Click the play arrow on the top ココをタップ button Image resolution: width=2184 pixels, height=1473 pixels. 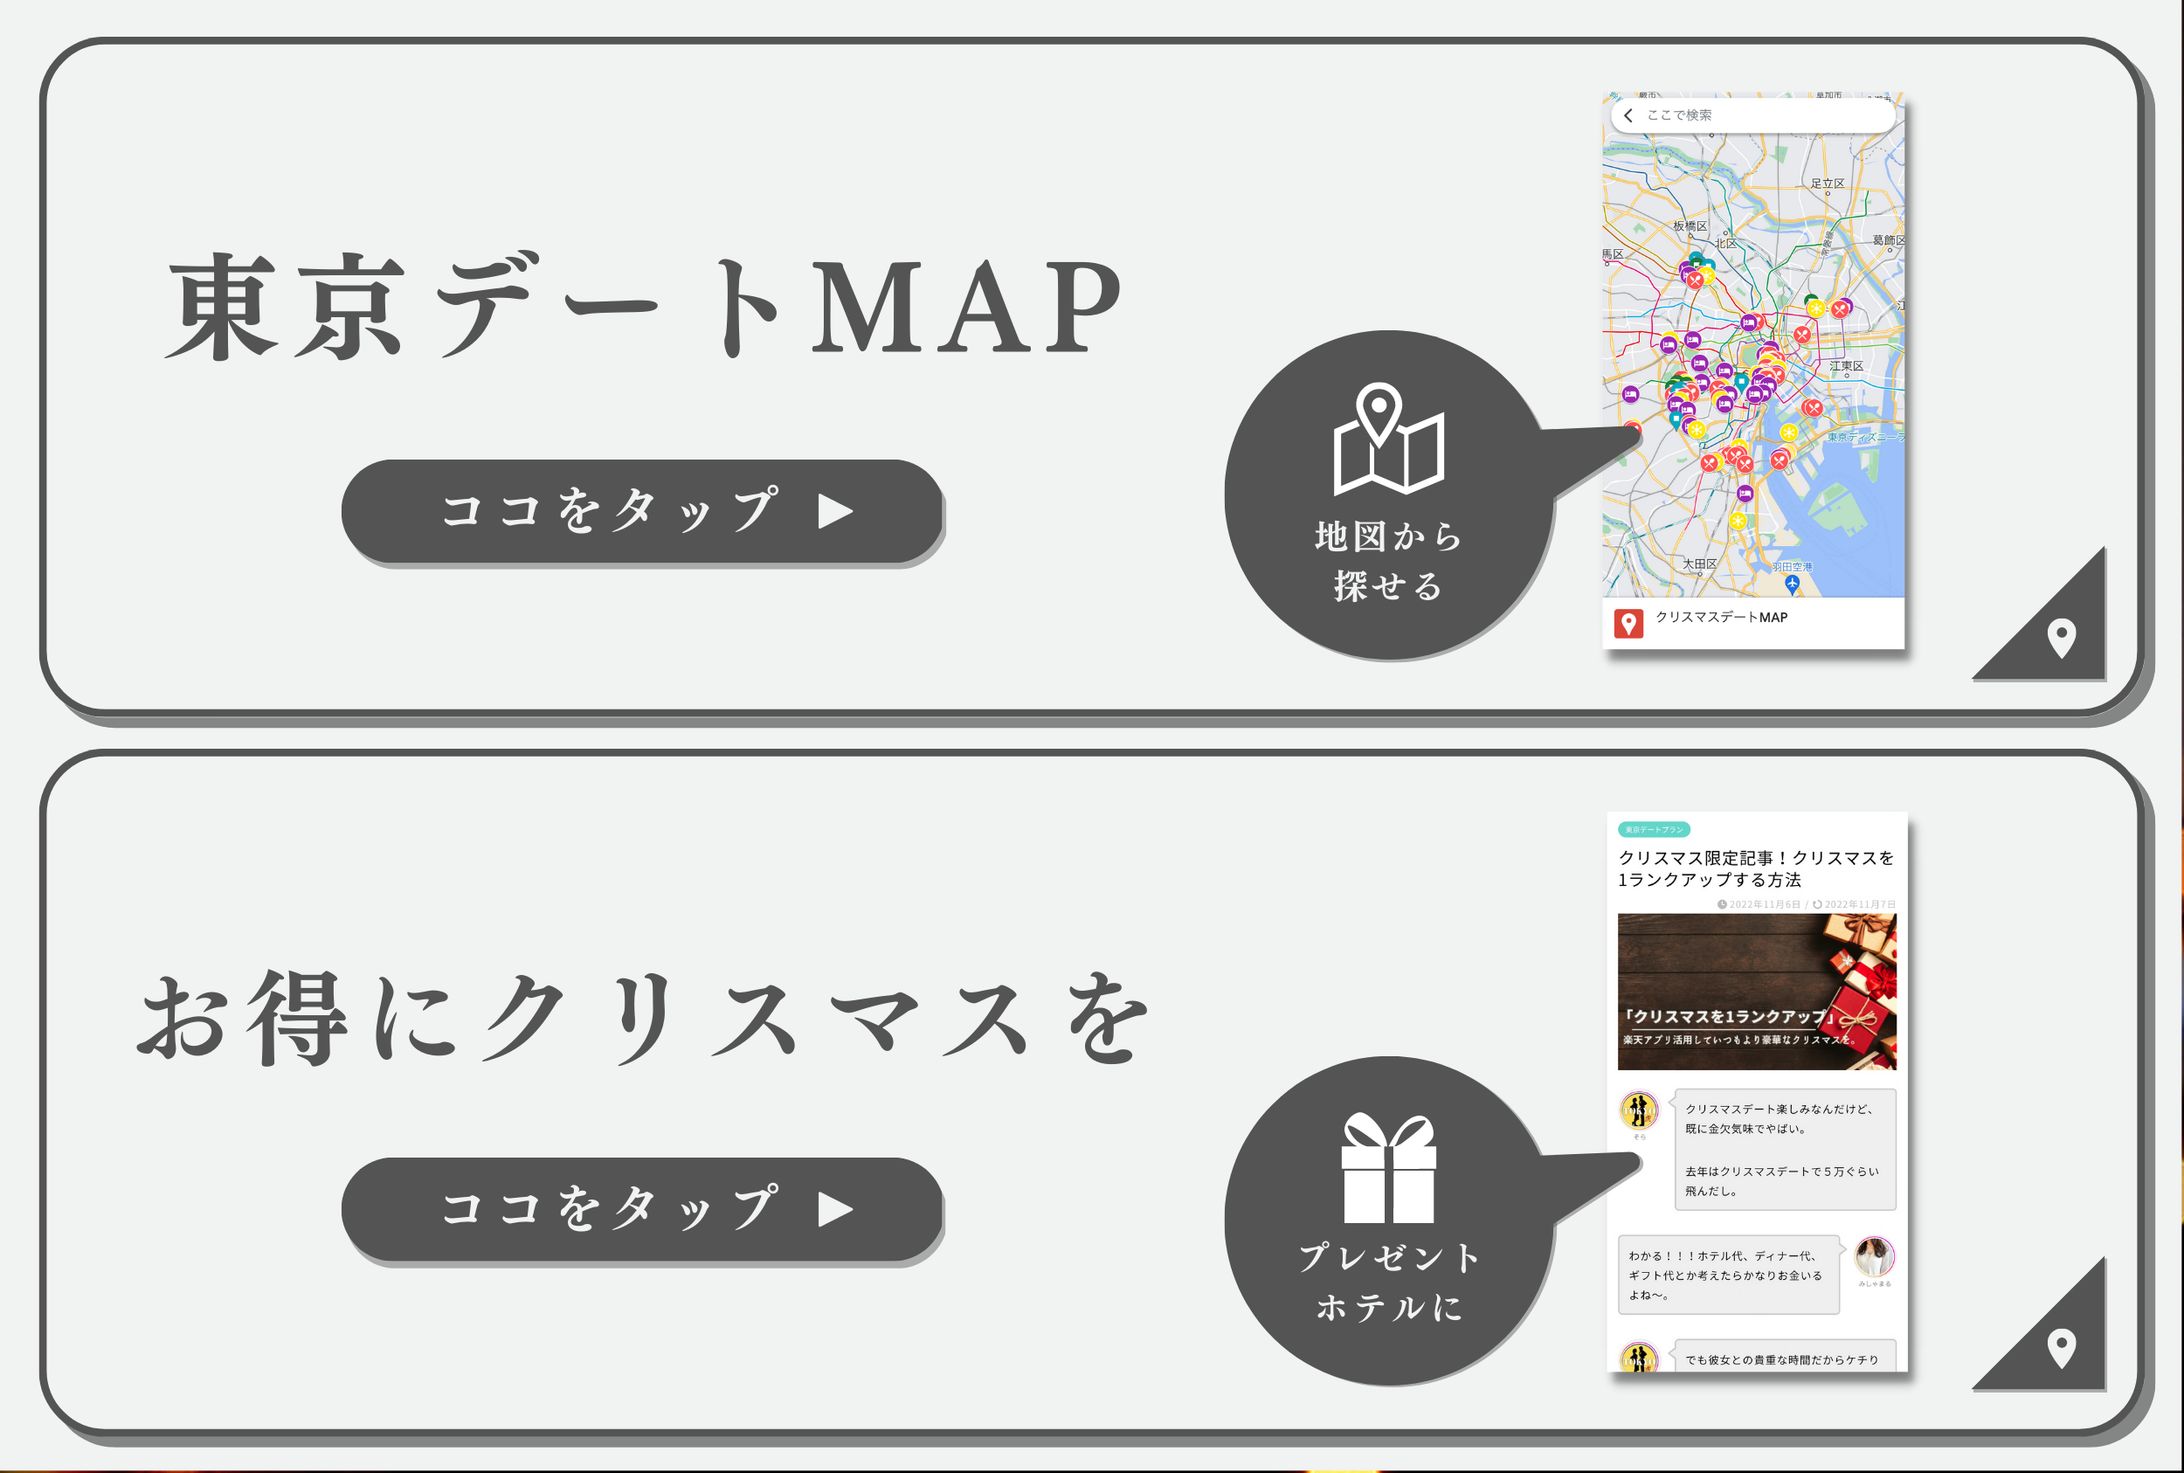pos(836,511)
